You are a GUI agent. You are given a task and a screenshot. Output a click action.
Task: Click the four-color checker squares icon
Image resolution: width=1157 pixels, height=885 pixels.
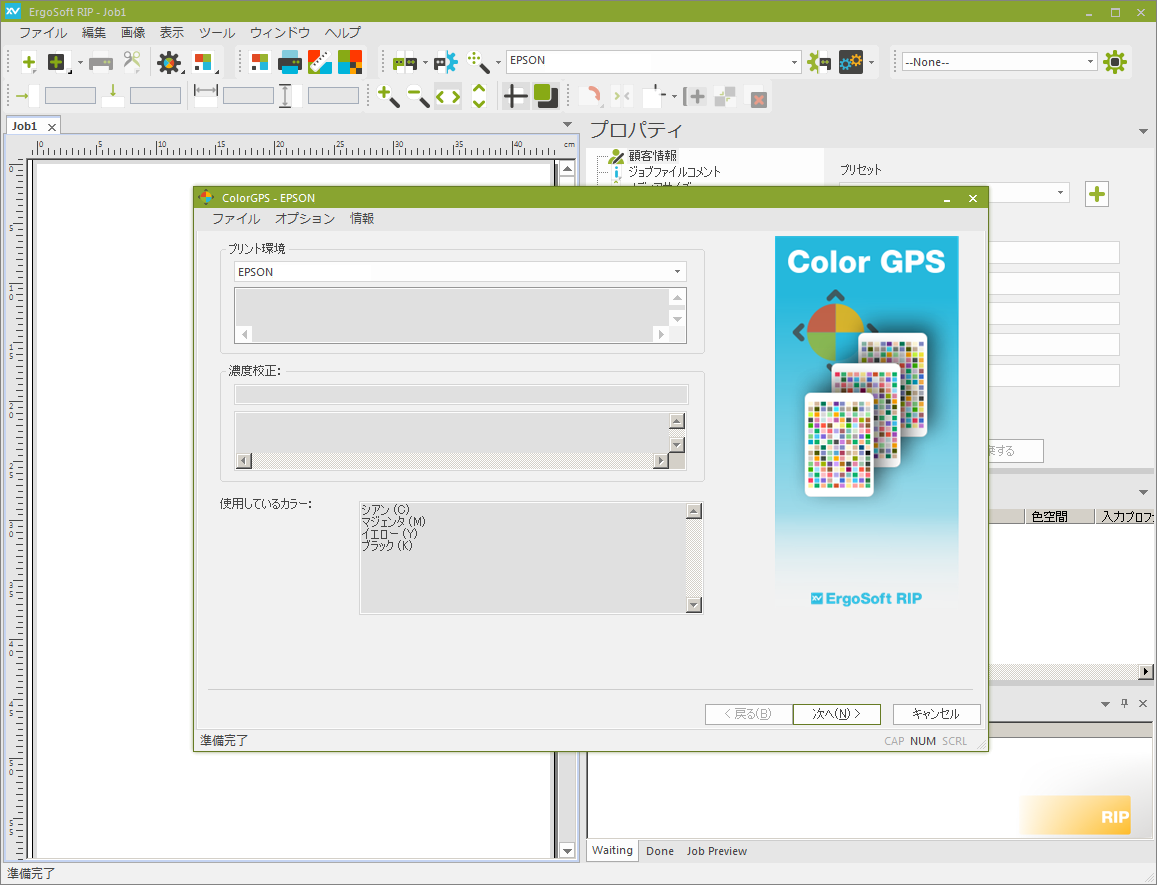[350, 63]
